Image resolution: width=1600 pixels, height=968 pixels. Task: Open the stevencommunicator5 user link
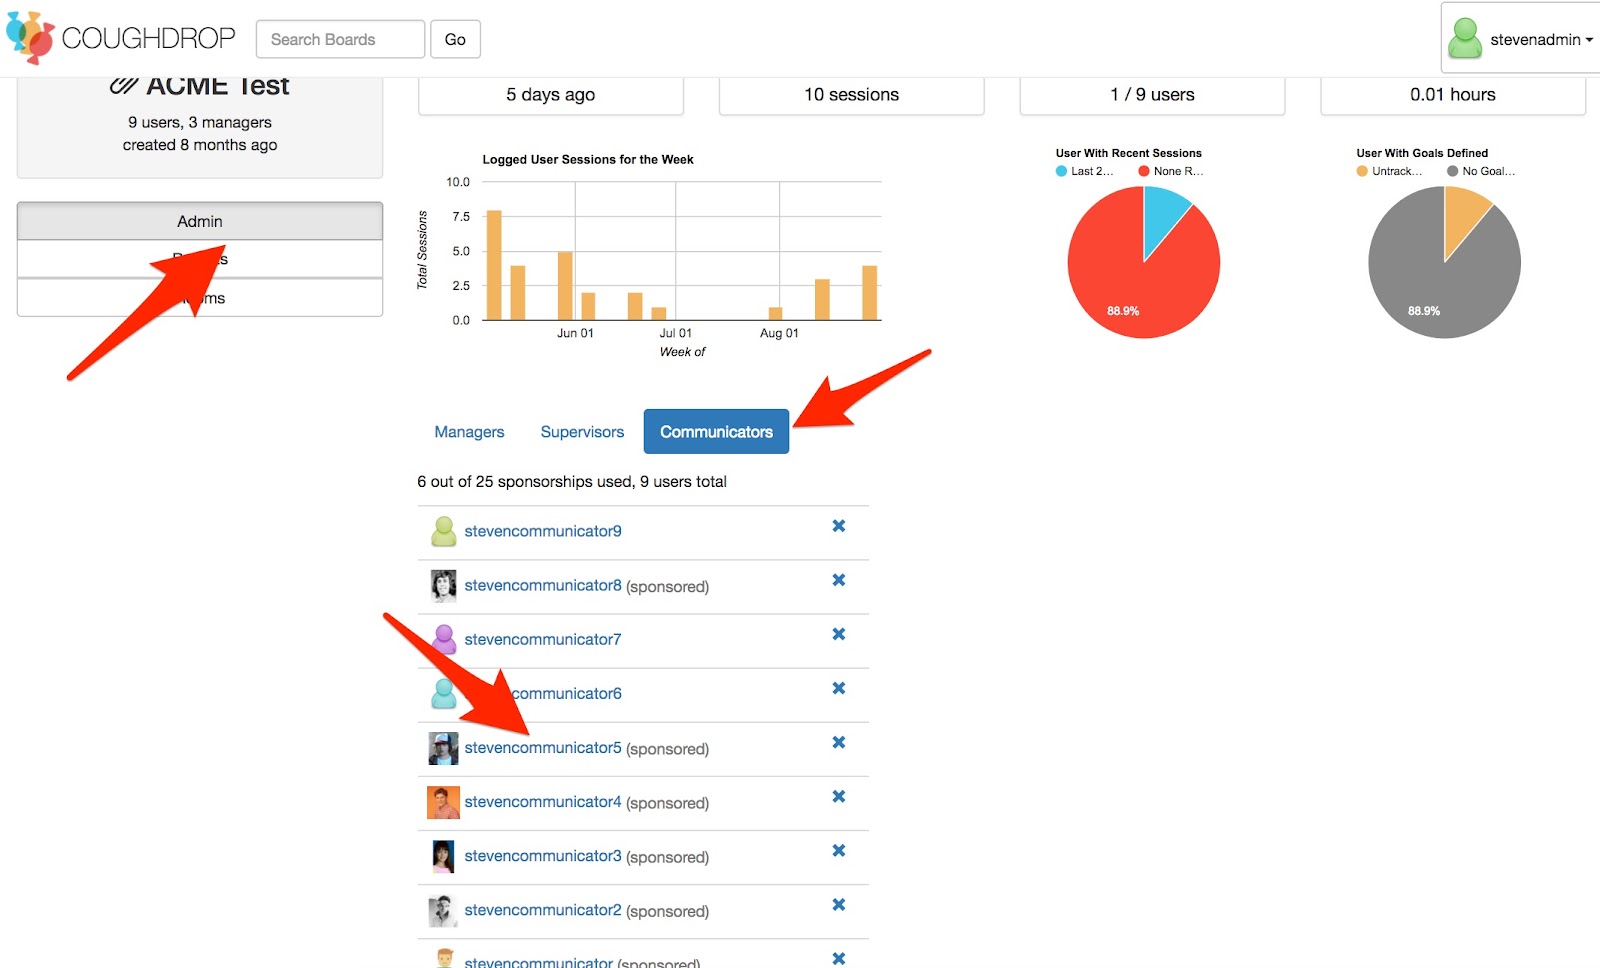click(543, 747)
